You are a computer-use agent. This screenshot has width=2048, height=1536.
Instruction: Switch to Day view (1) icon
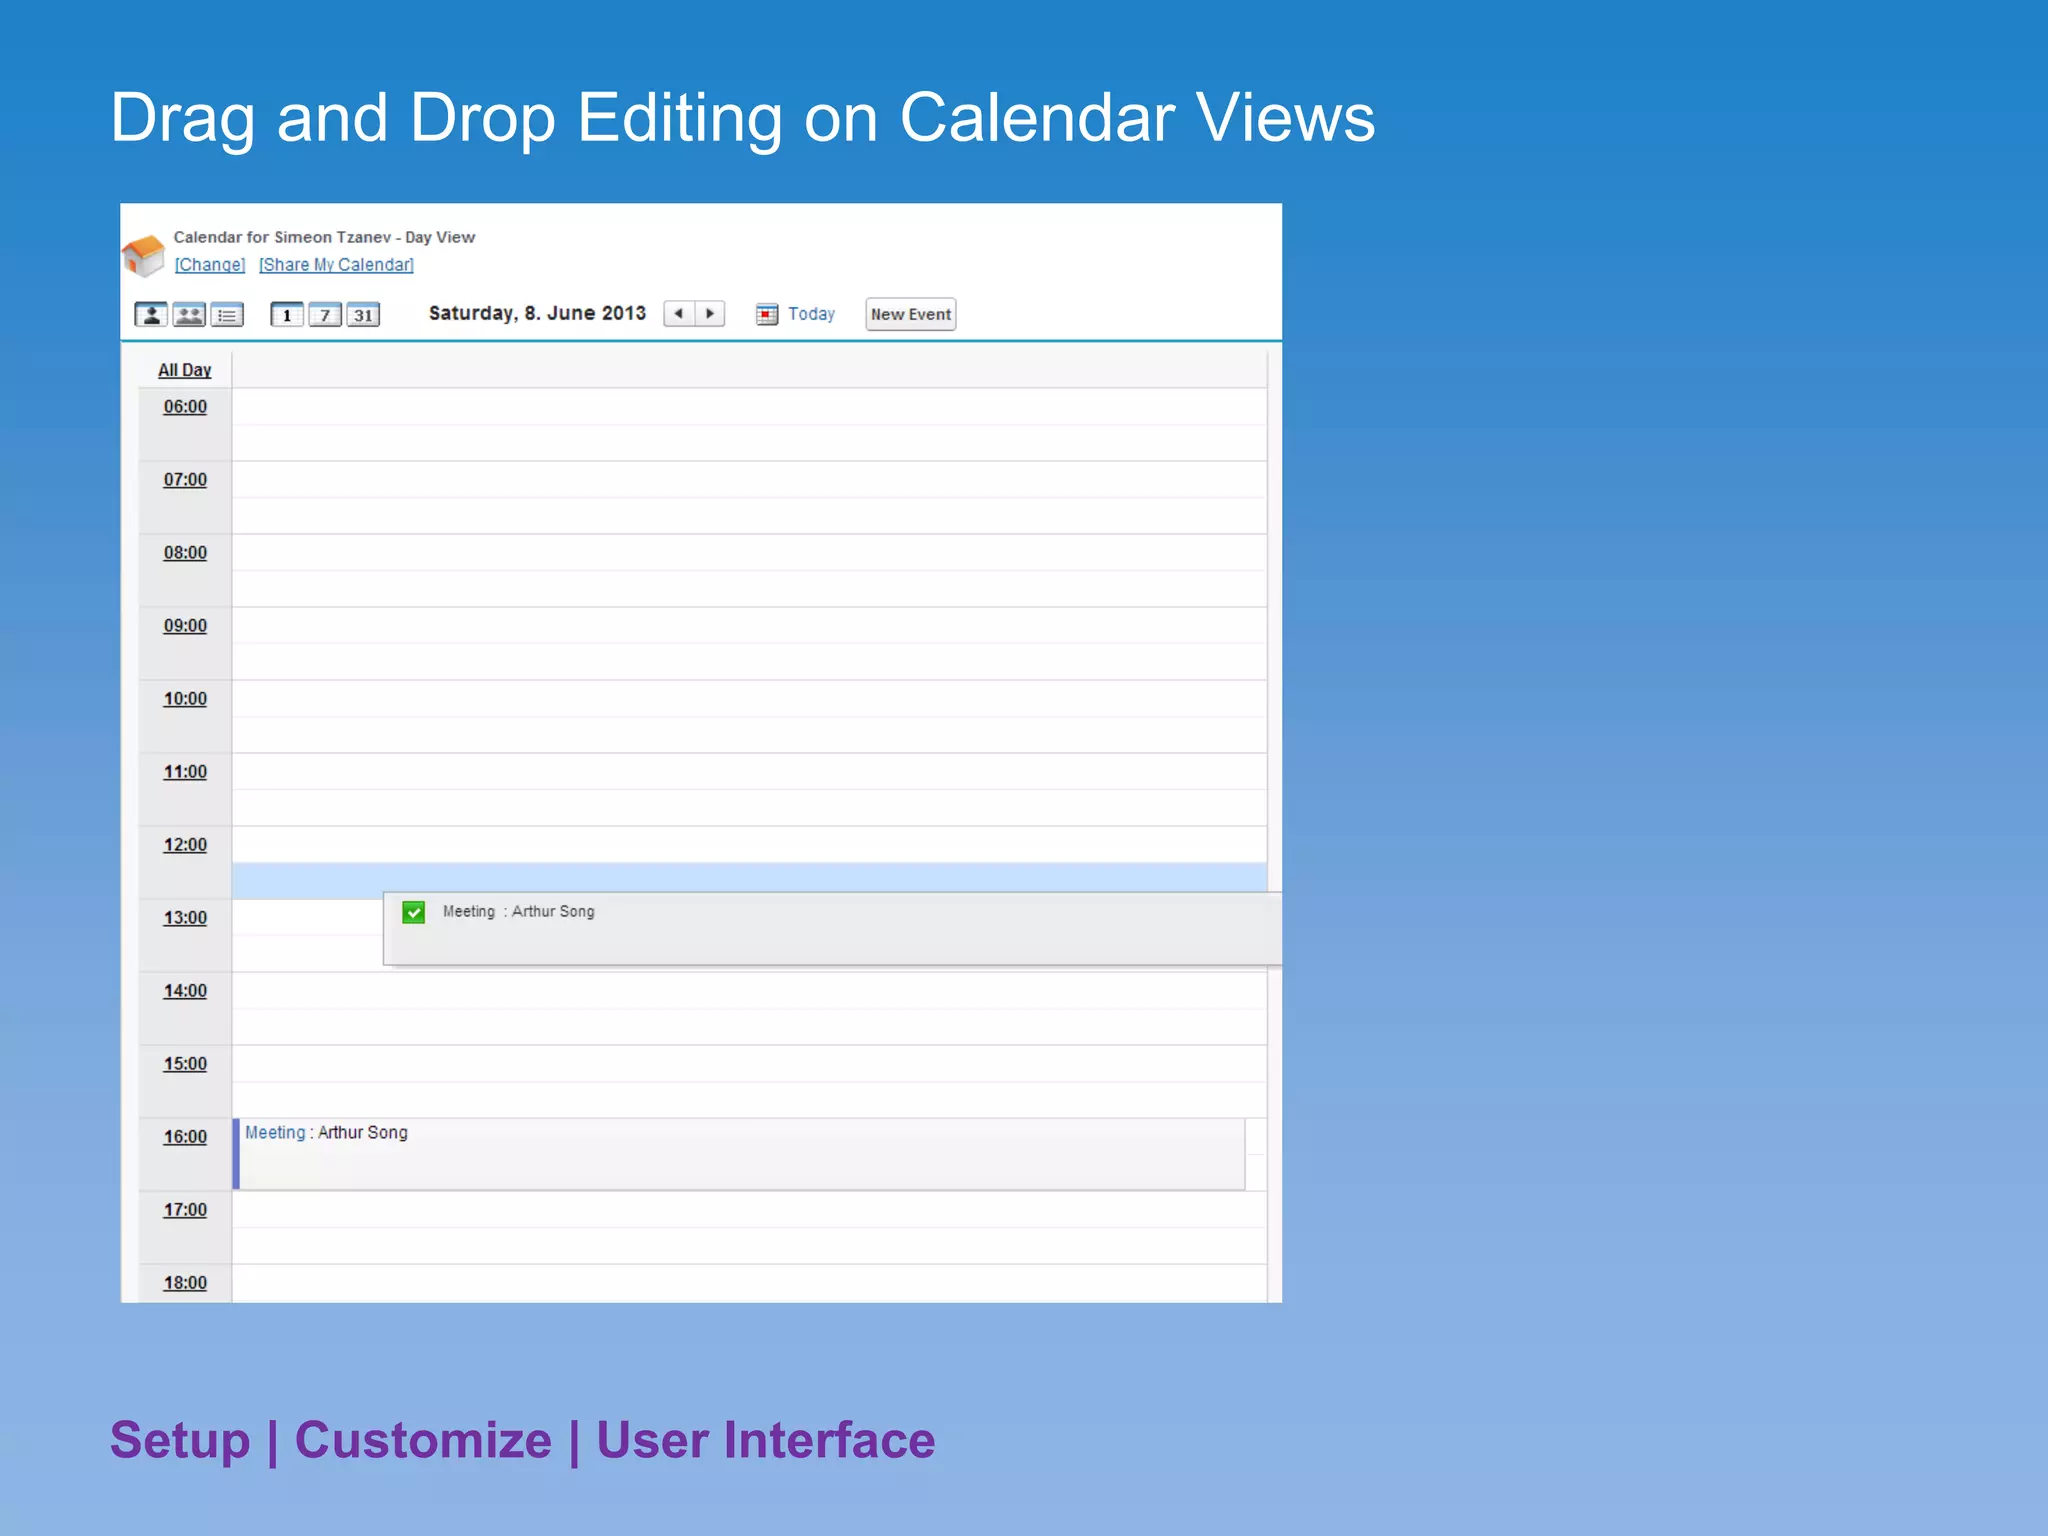[x=287, y=315]
